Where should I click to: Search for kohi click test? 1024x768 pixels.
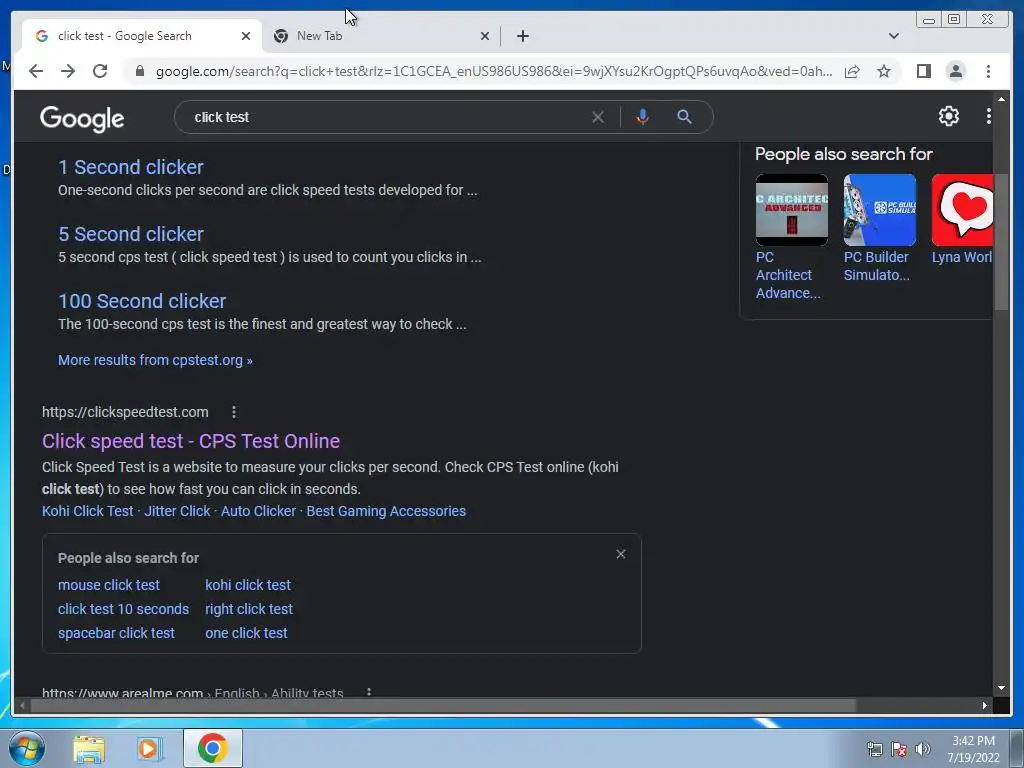coord(248,585)
